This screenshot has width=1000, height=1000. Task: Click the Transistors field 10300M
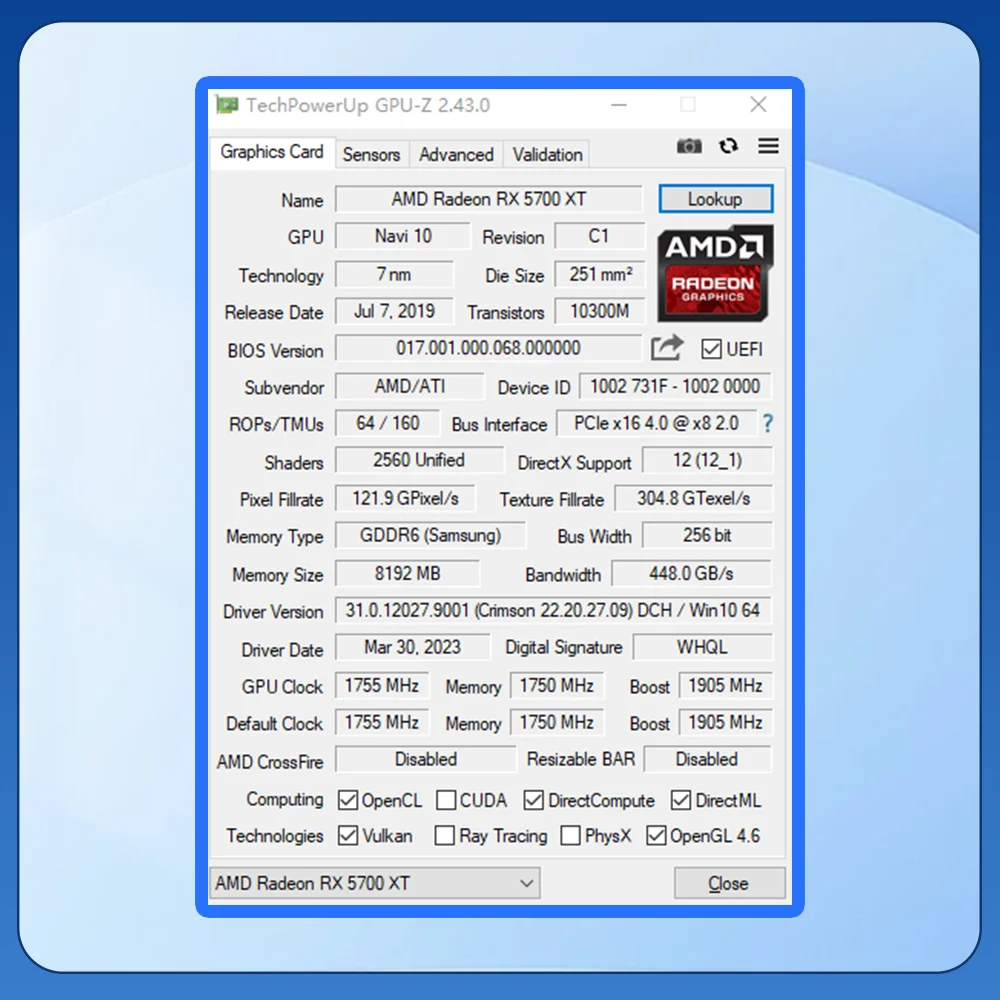point(599,311)
